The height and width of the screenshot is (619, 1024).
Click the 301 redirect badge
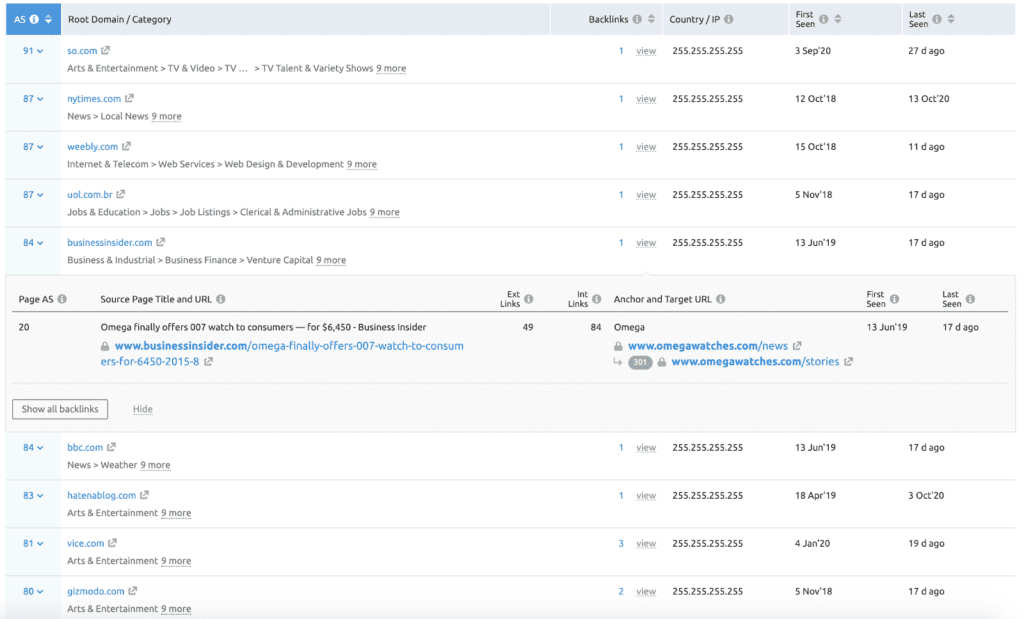click(x=640, y=362)
